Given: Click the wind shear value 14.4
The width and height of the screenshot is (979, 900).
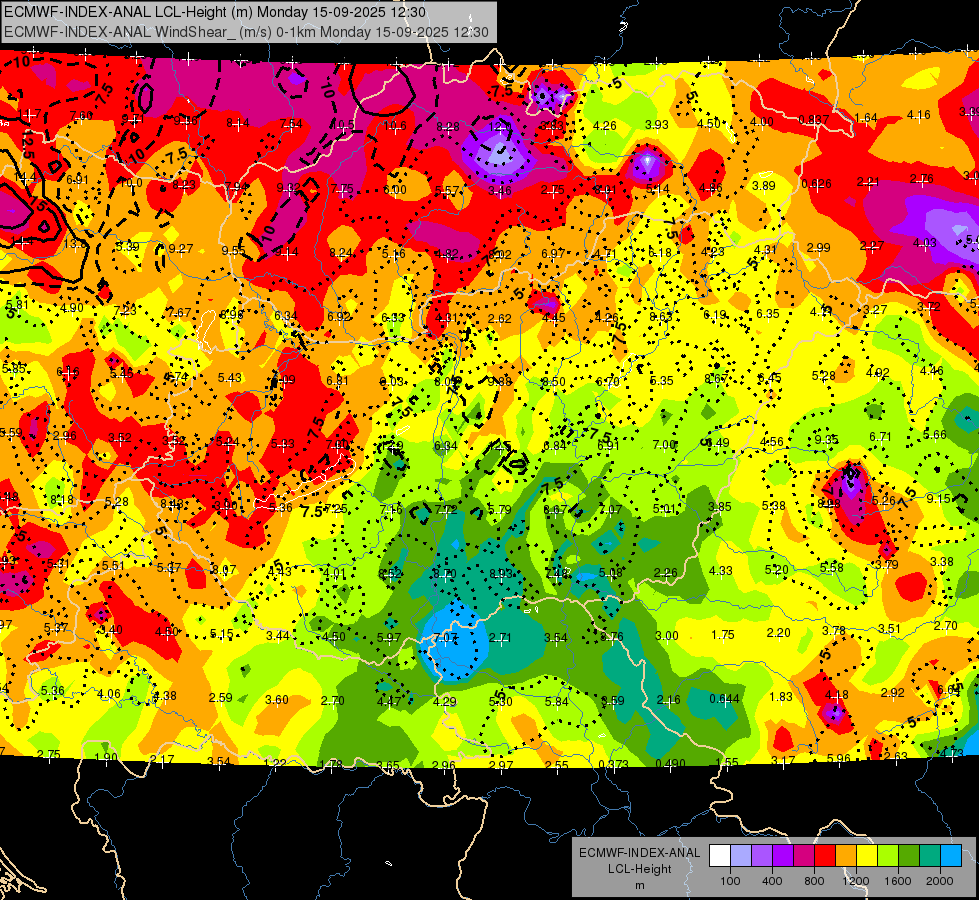Looking at the screenshot, I should pyautogui.click(x=23, y=178).
